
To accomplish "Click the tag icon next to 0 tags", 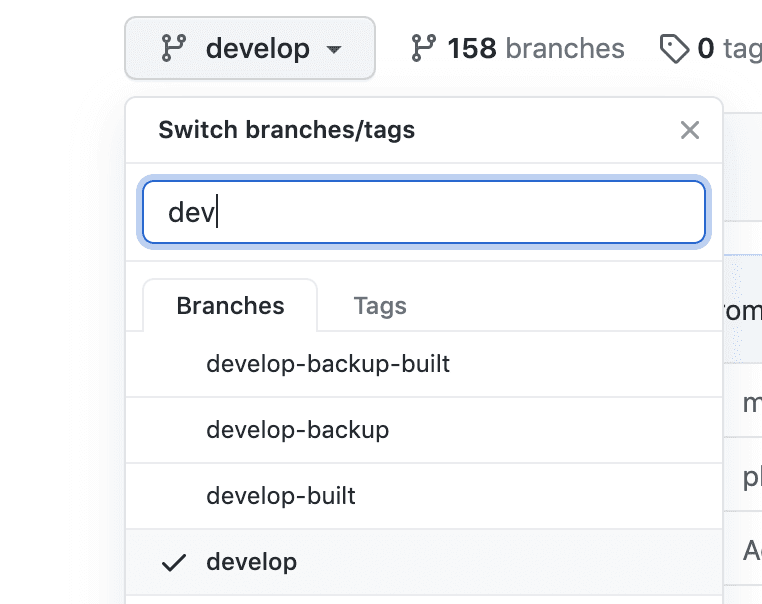I will click(x=674, y=48).
